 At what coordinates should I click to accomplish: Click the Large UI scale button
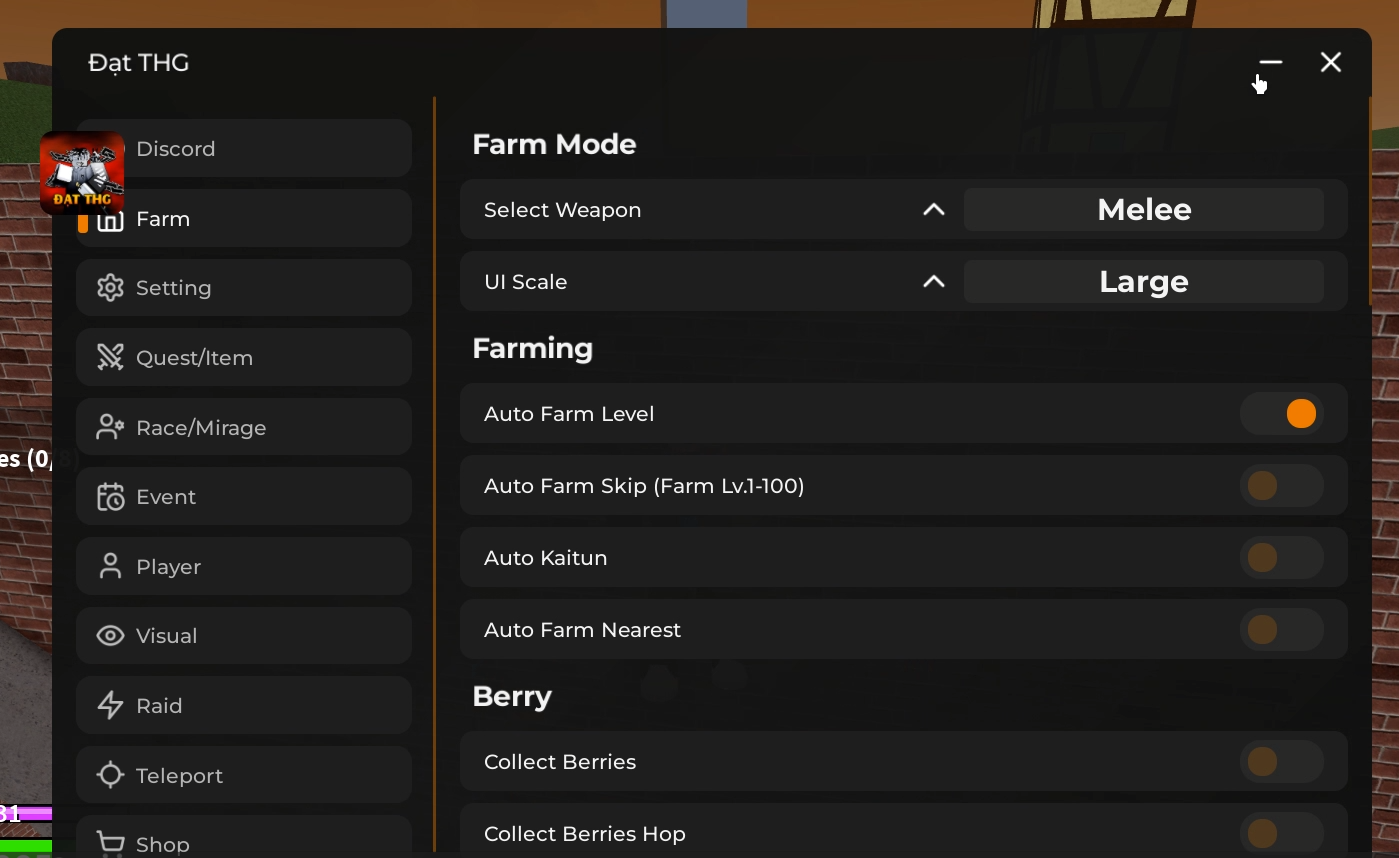tap(1143, 282)
